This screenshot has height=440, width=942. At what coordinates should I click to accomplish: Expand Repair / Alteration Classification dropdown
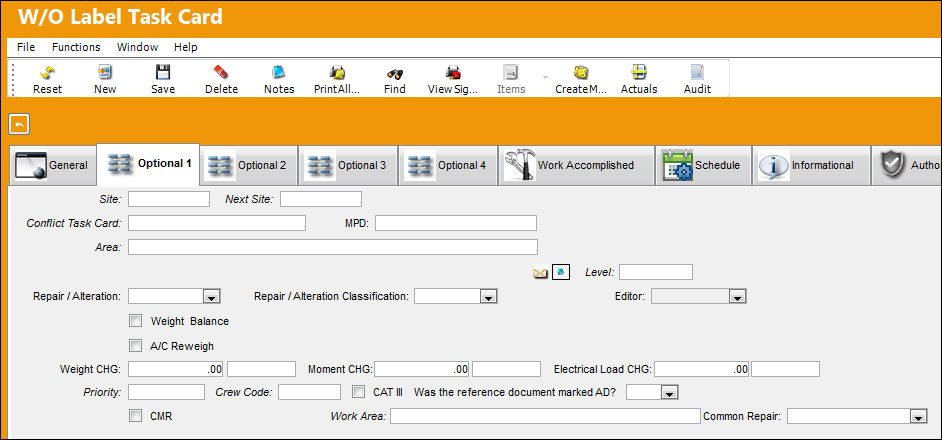pos(488,296)
